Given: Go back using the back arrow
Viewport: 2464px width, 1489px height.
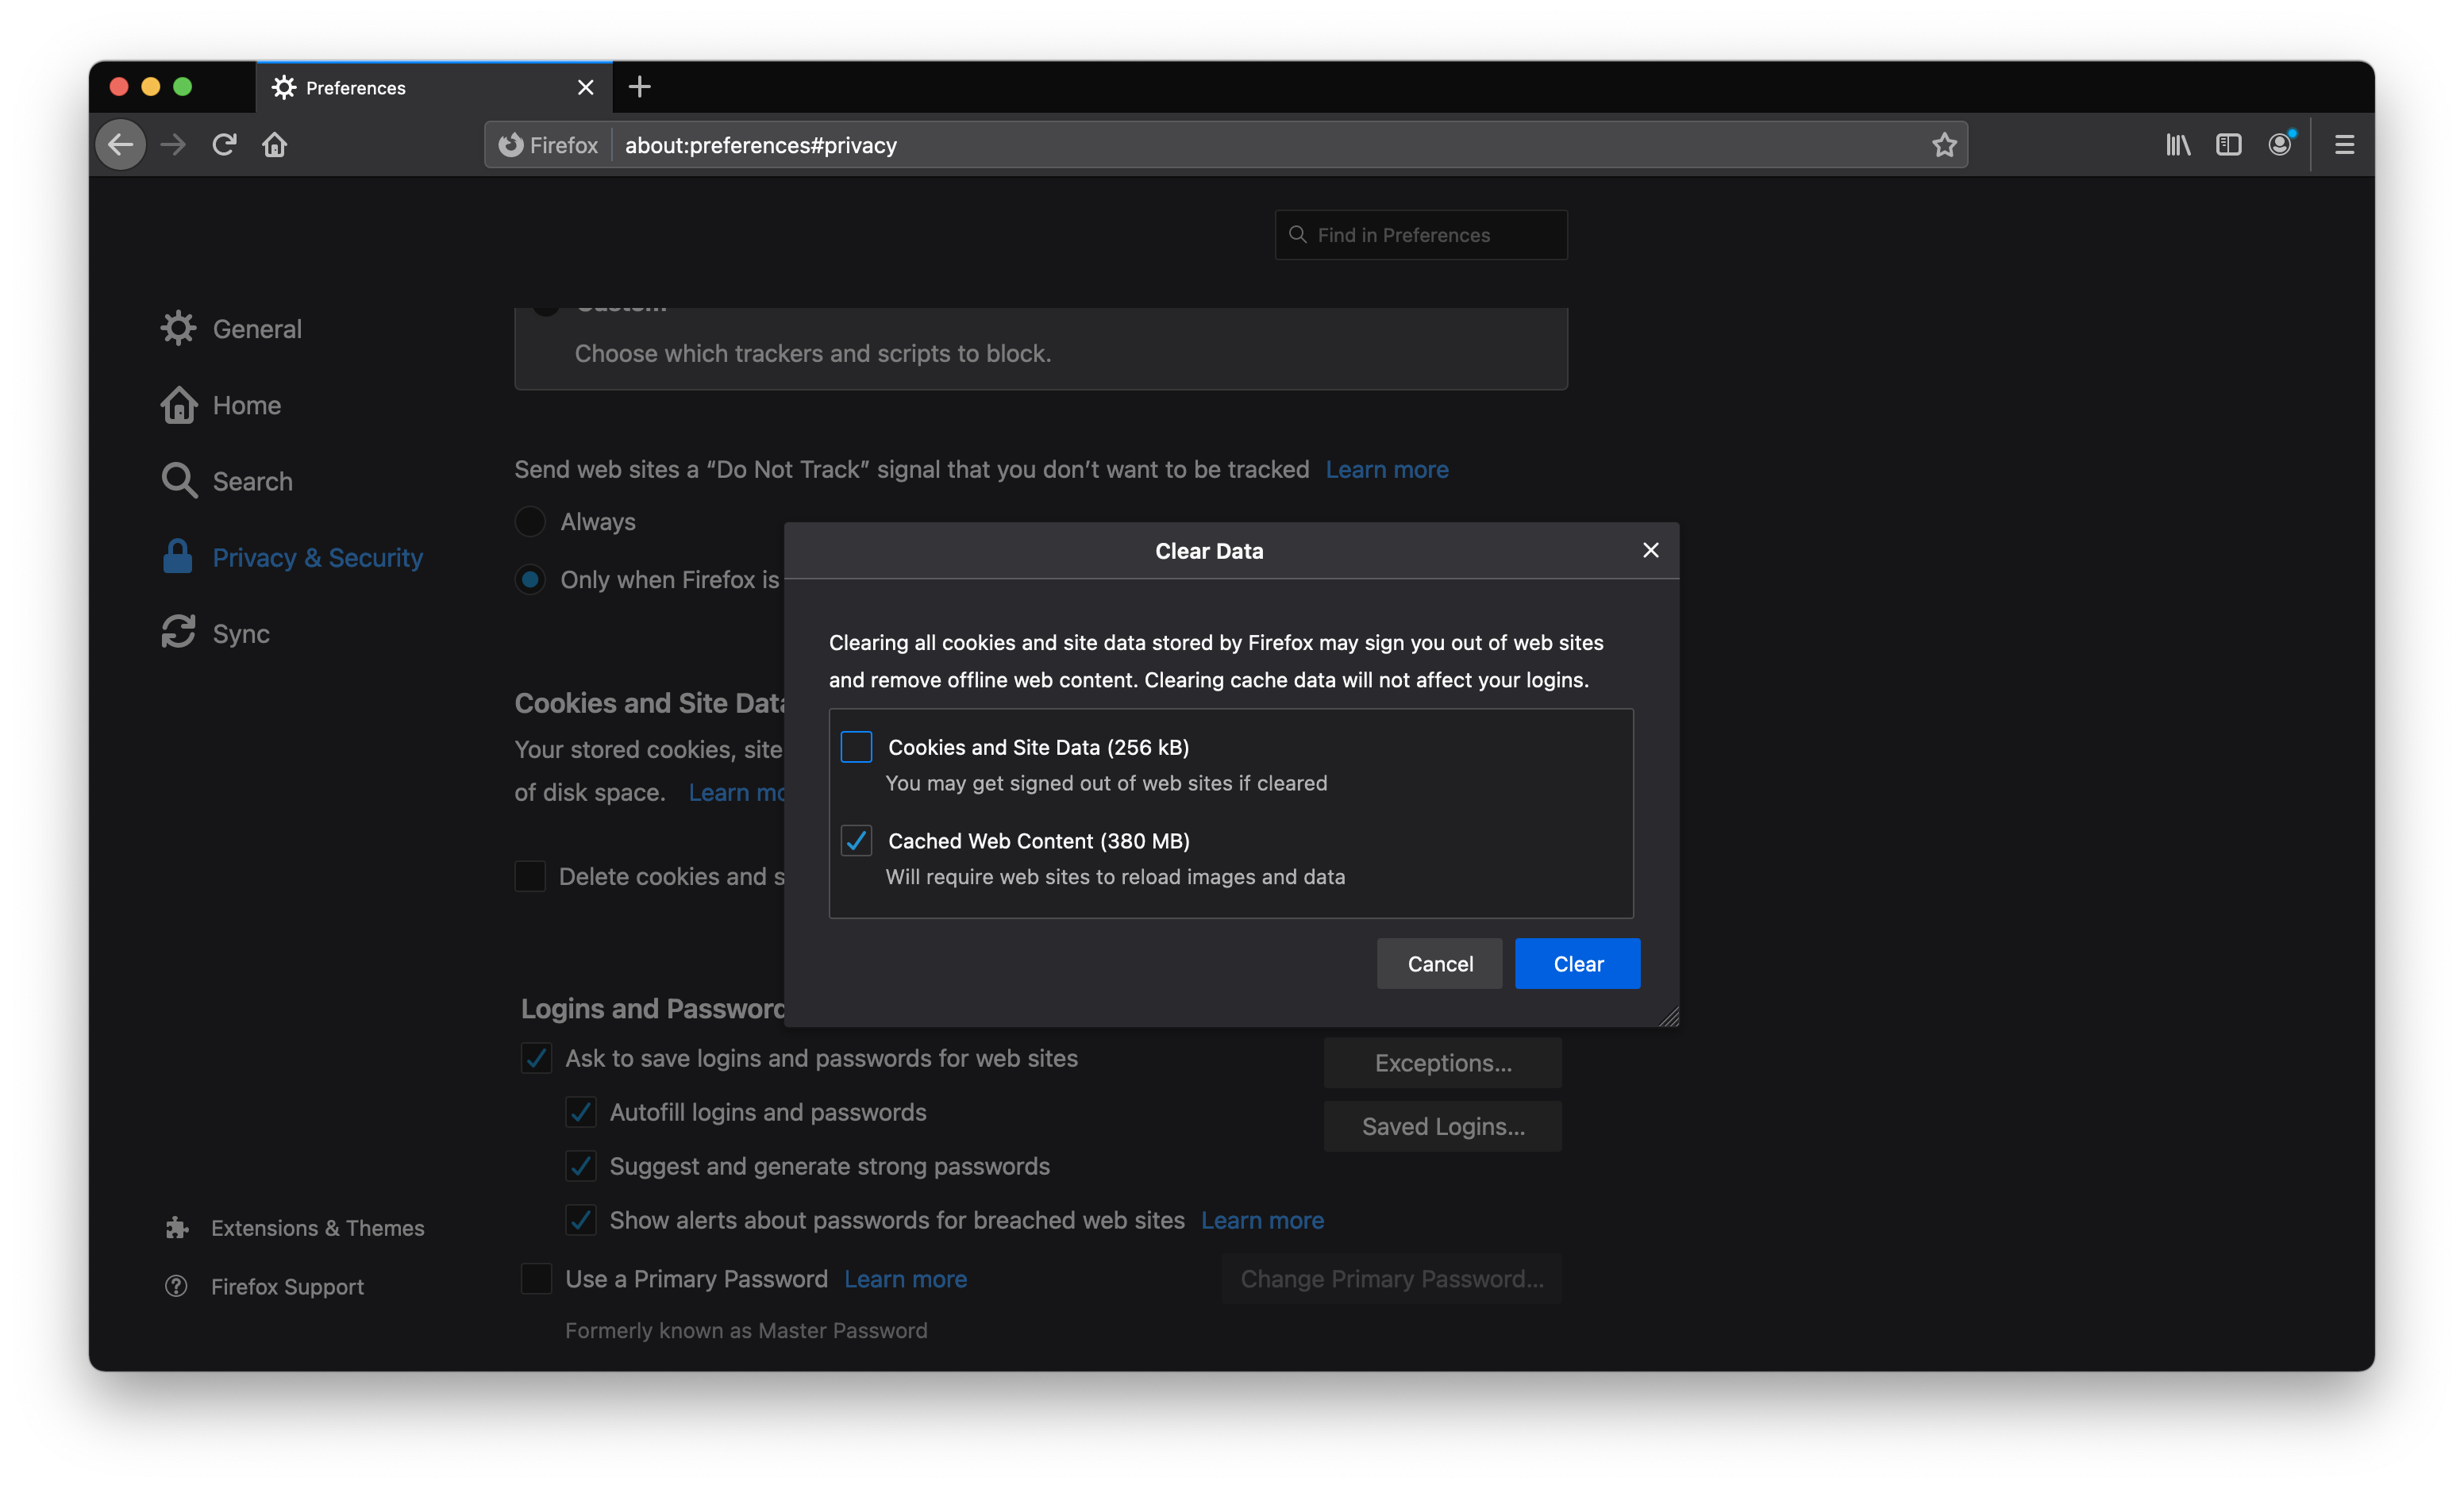Looking at the screenshot, I should pos(121,145).
